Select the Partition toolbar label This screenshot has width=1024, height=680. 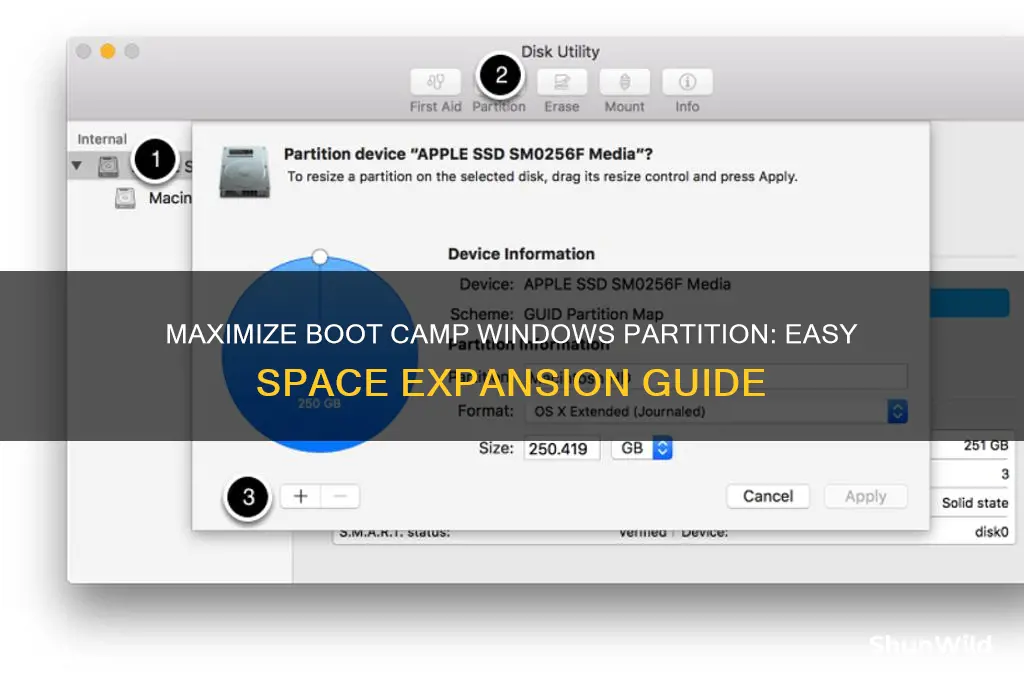(x=499, y=106)
